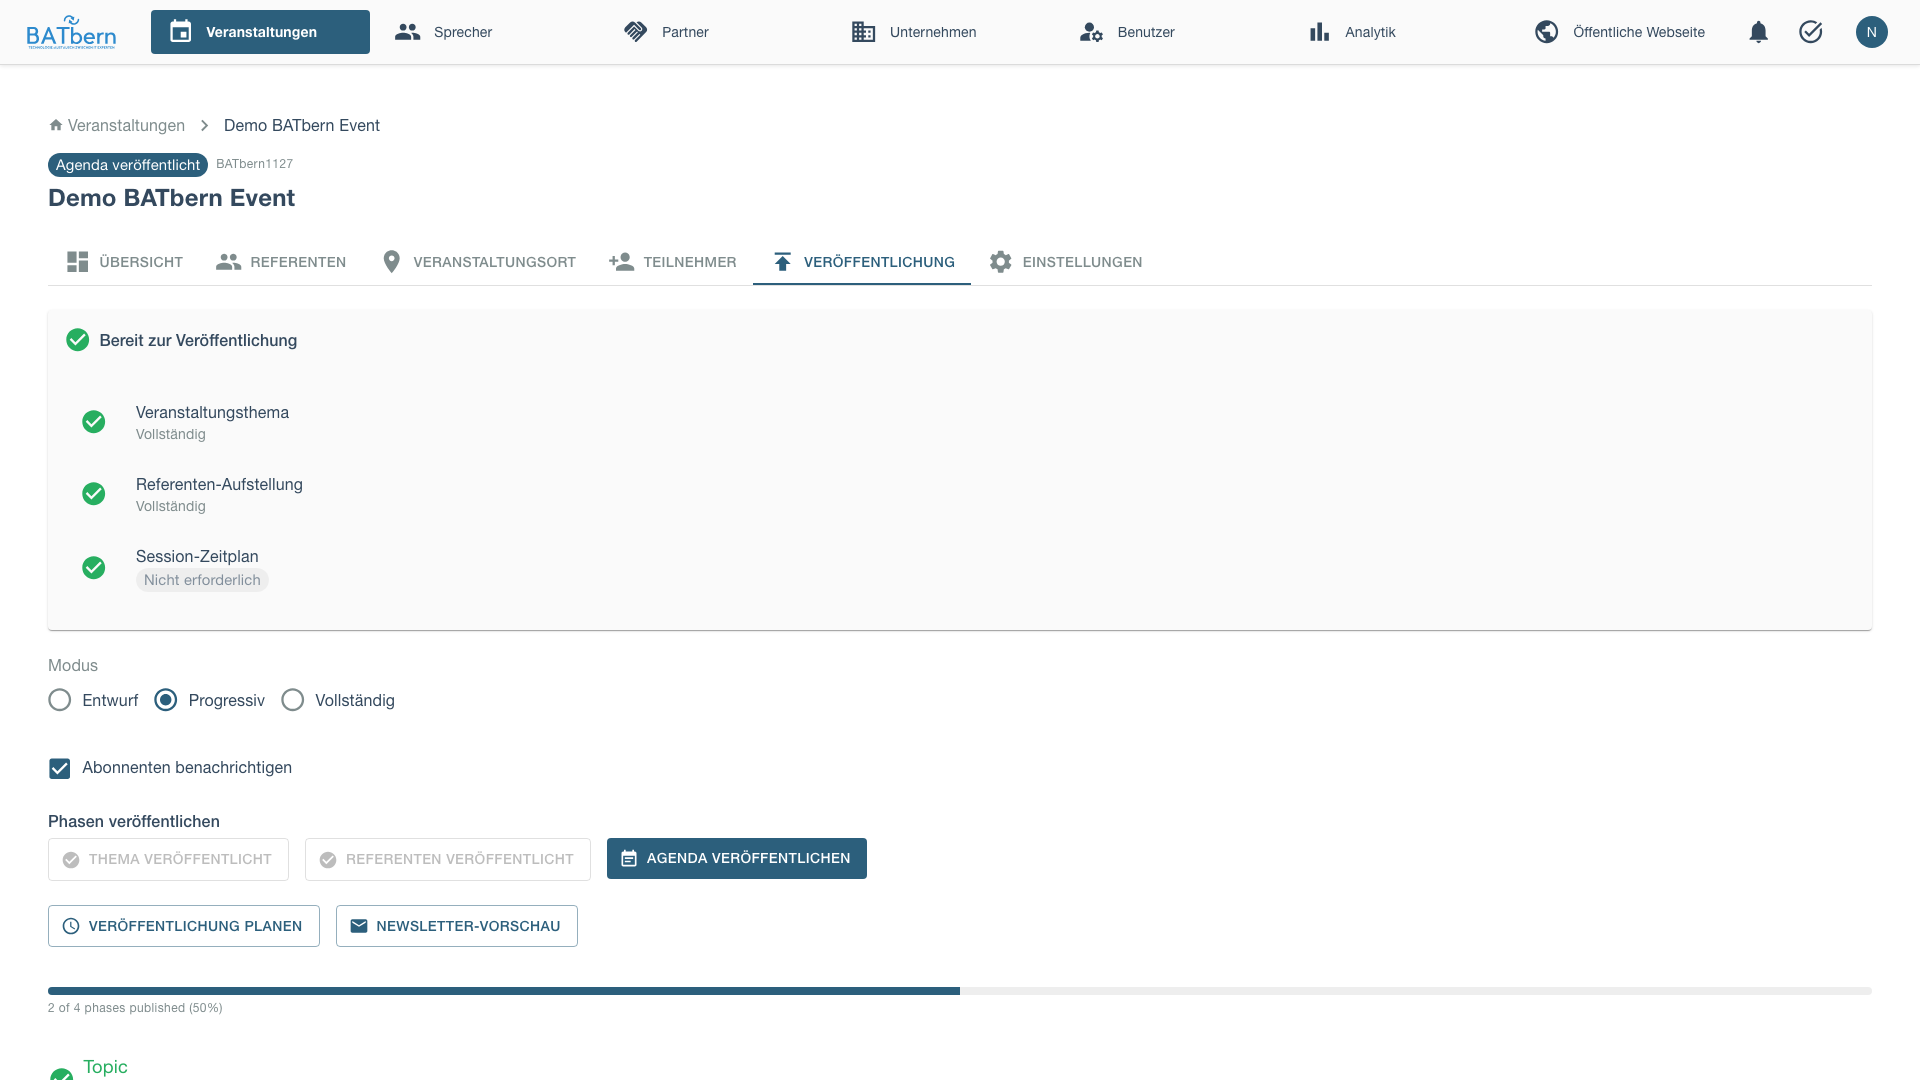The image size is (1920, 1080).
Task: Click the Agenda veröffentlicht status chip
Action: pos(128,165)
